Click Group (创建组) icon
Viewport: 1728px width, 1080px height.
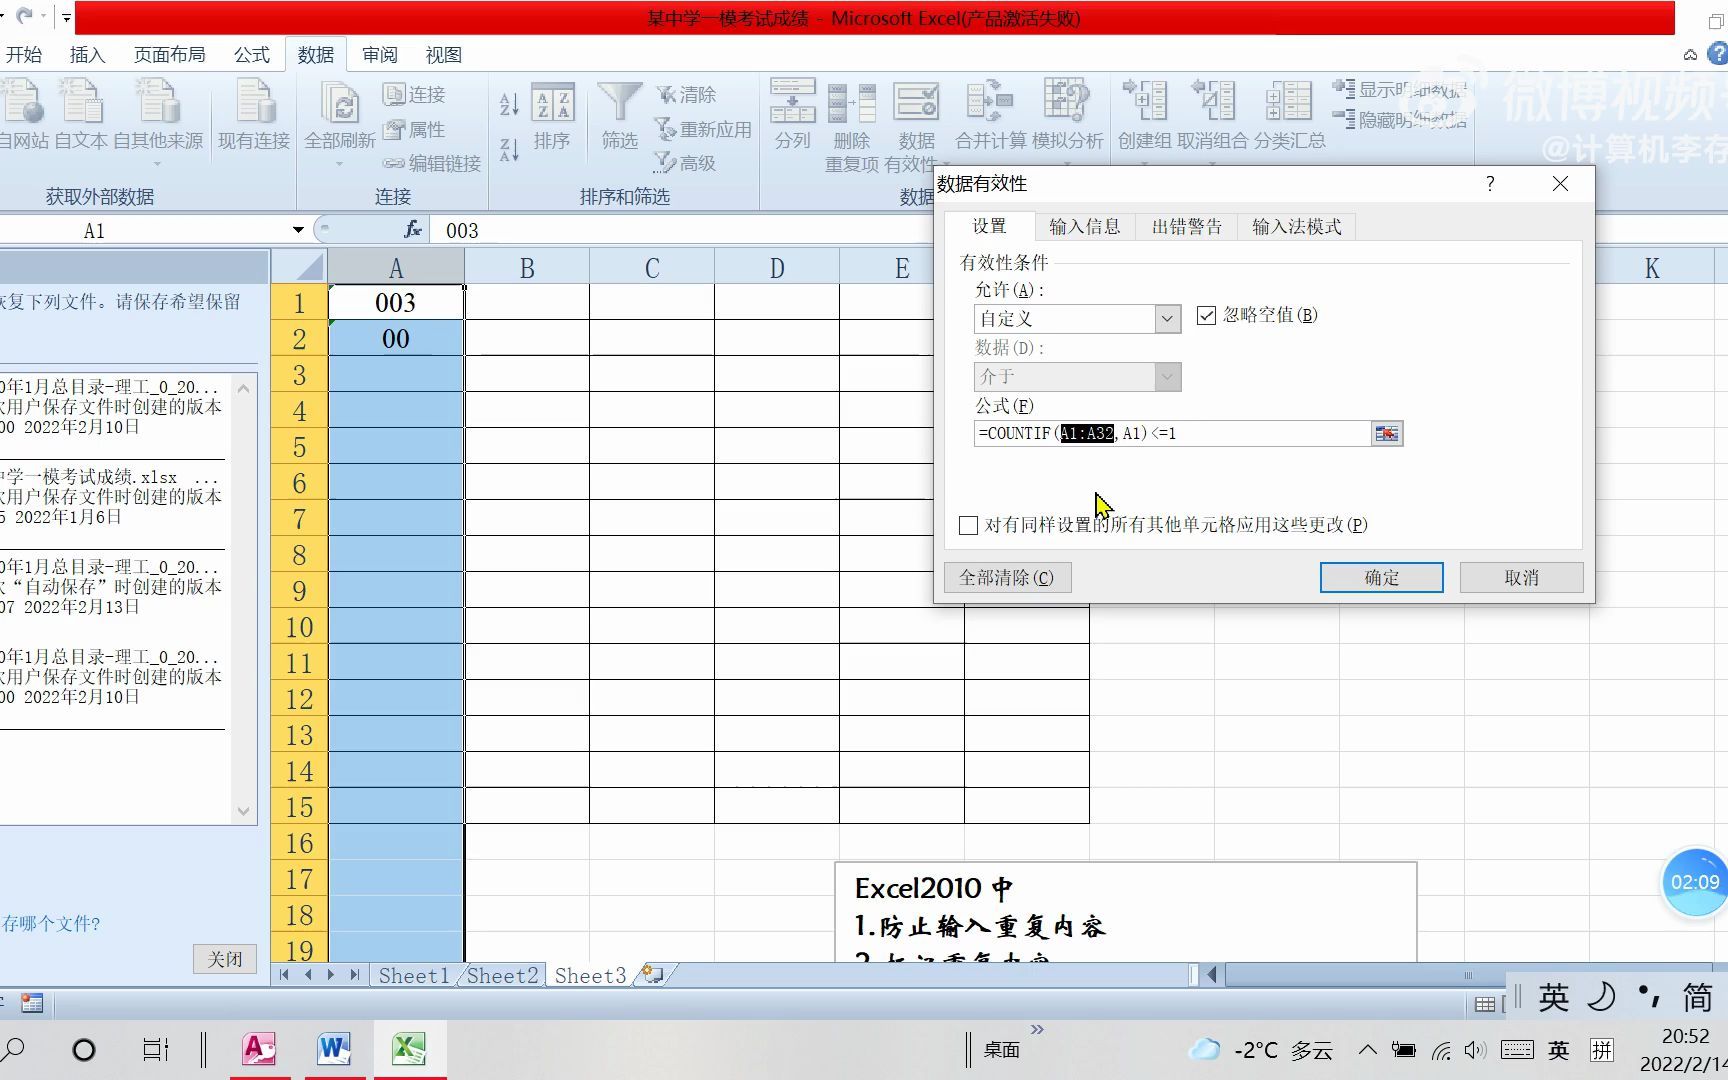1144,115
